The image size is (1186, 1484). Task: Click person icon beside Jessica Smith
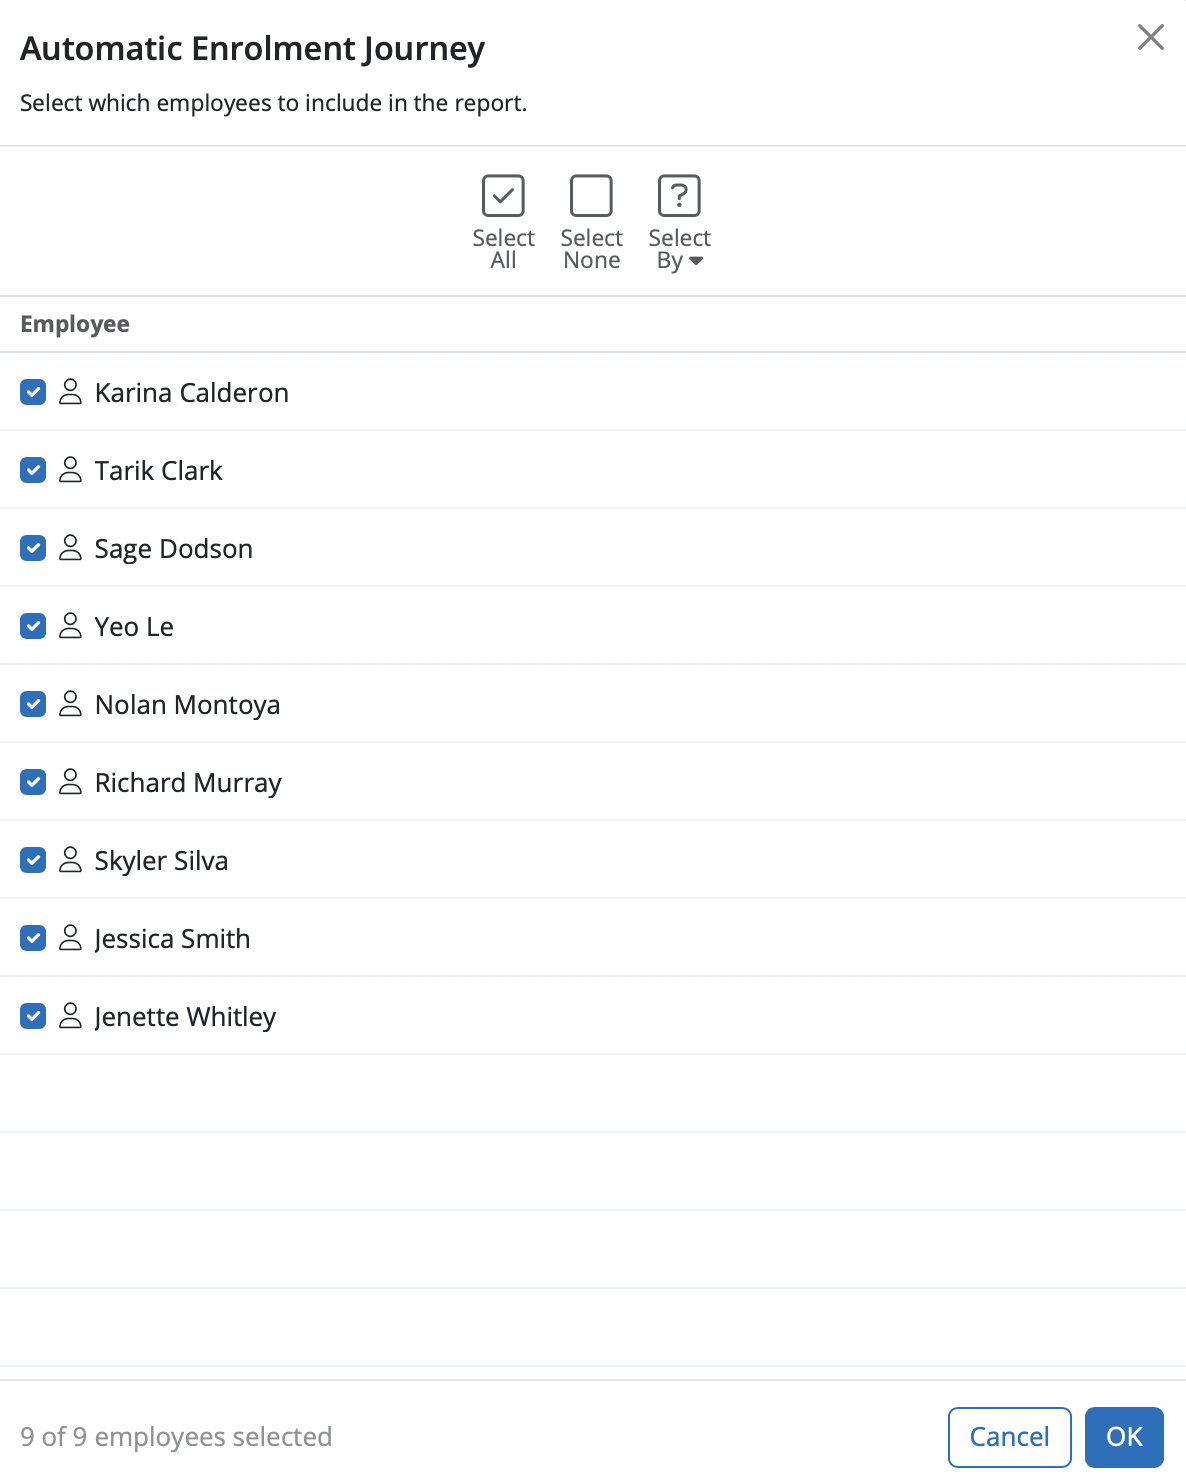pos(70,938)
